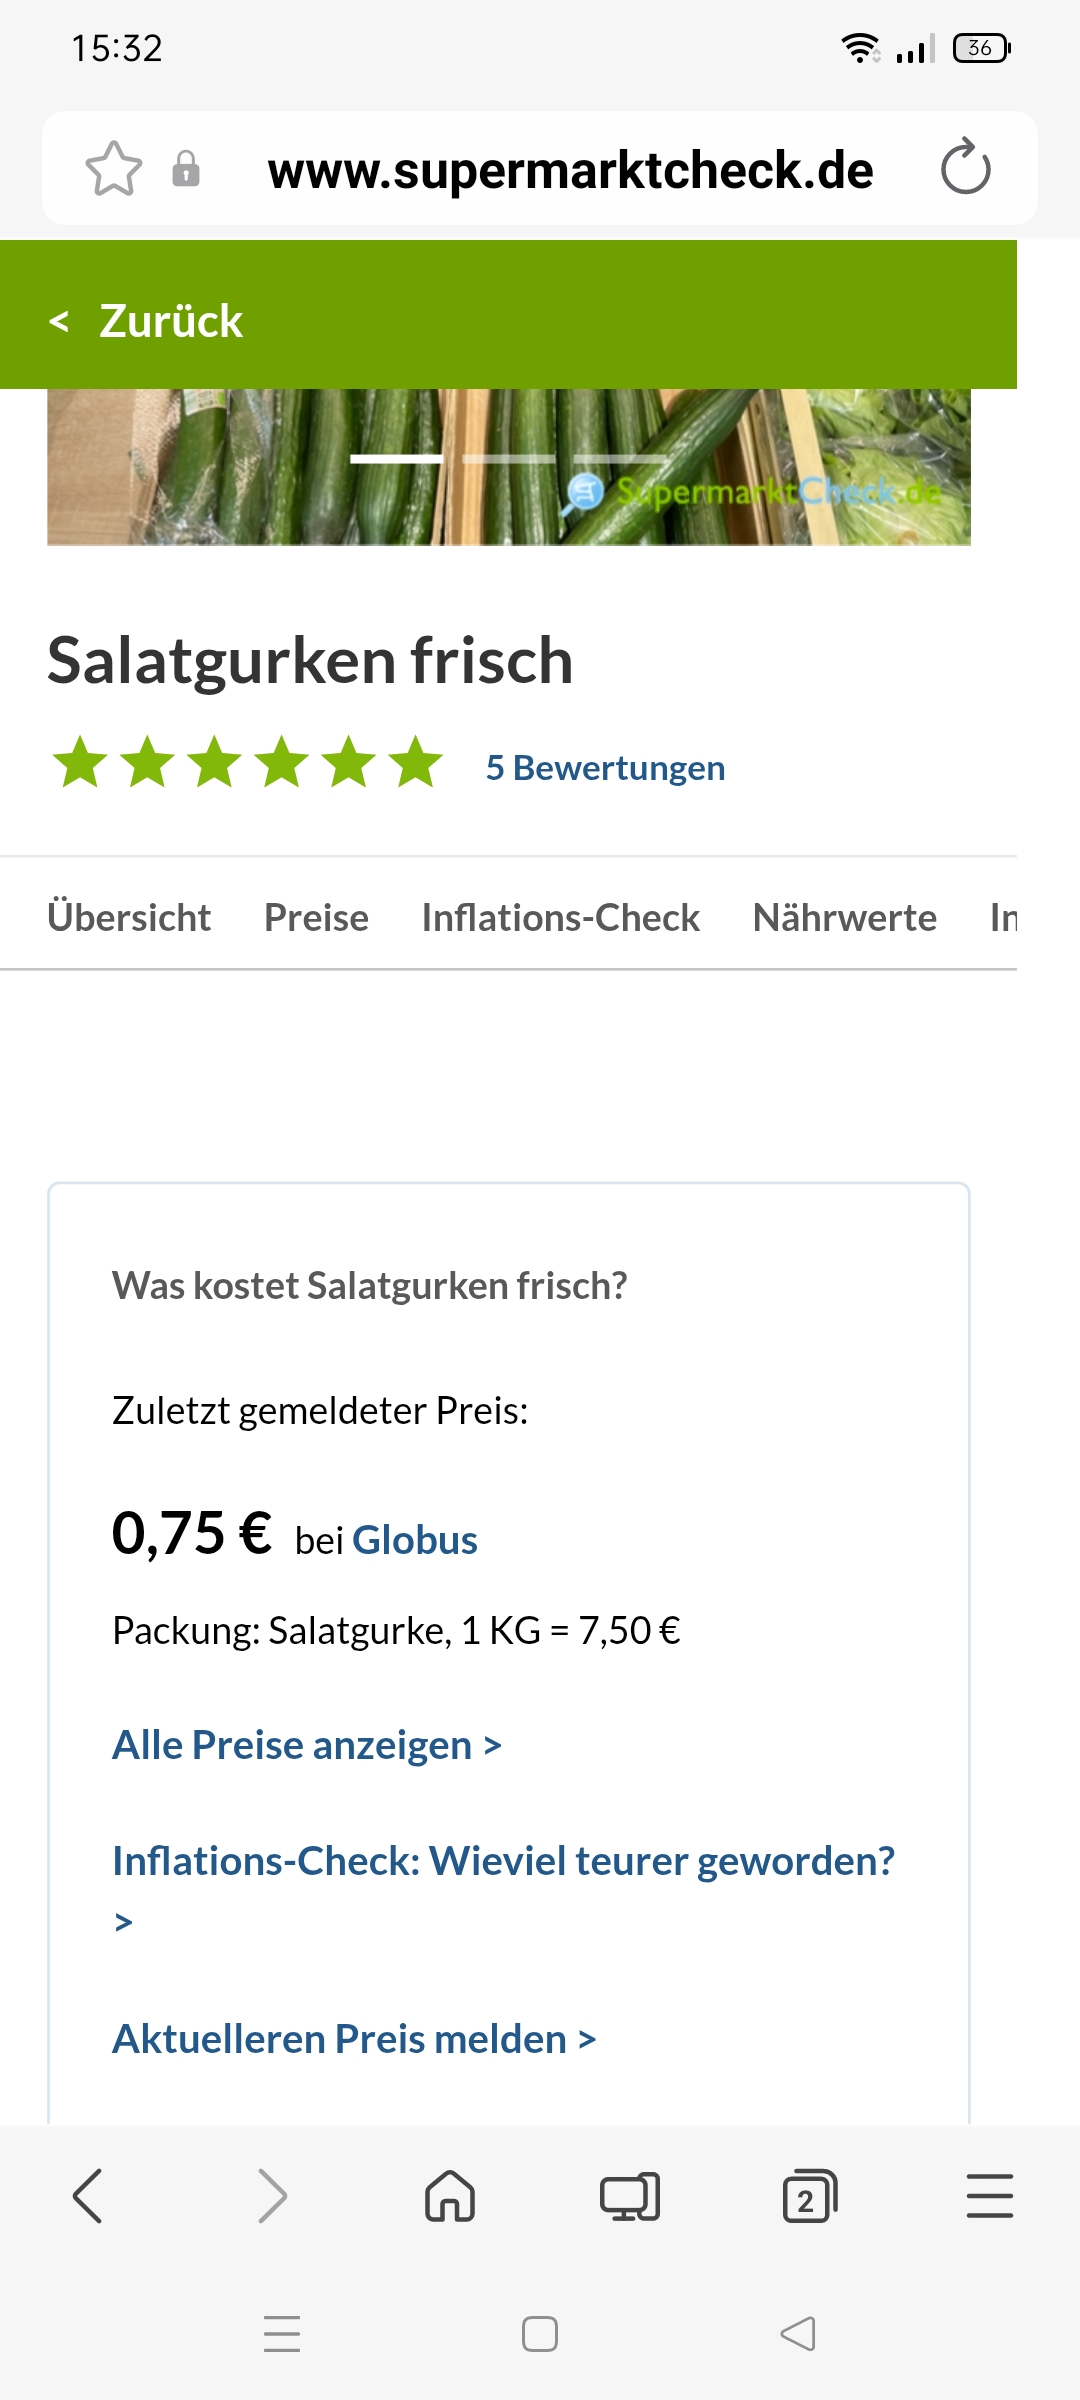Switch to the Übersicht tab

click(129, 917)
